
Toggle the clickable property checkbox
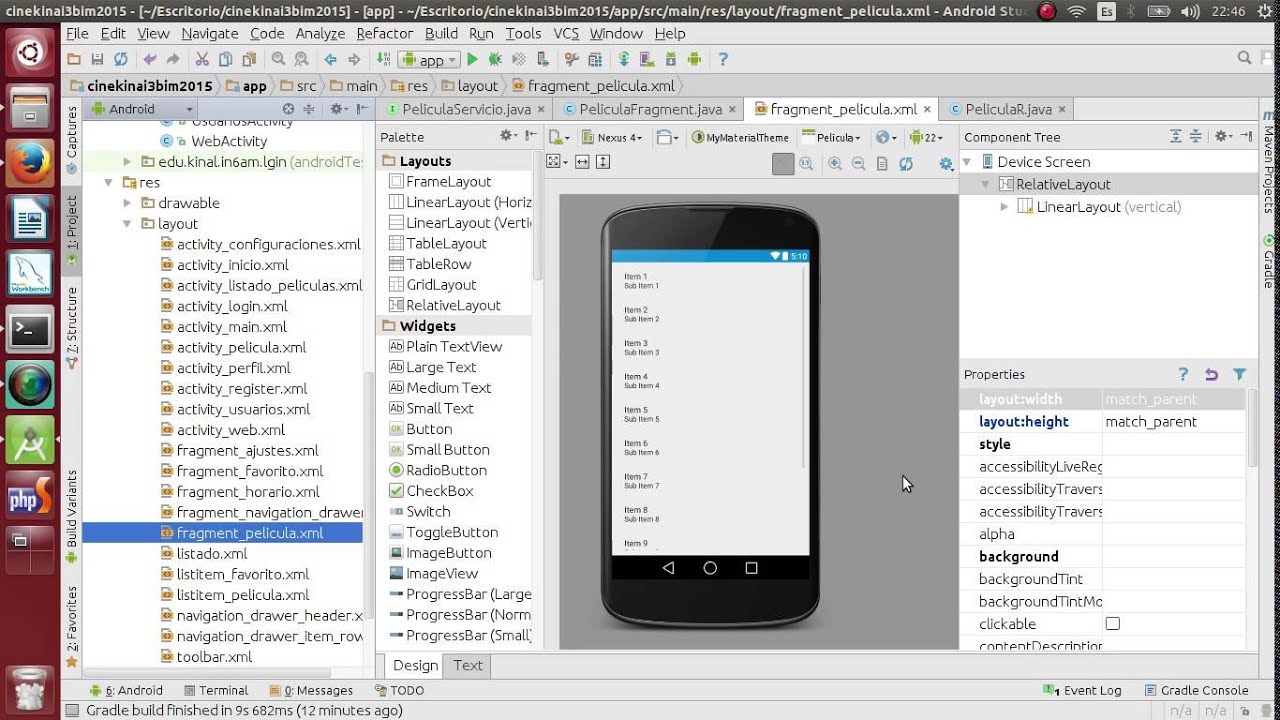click(1112, 623)
